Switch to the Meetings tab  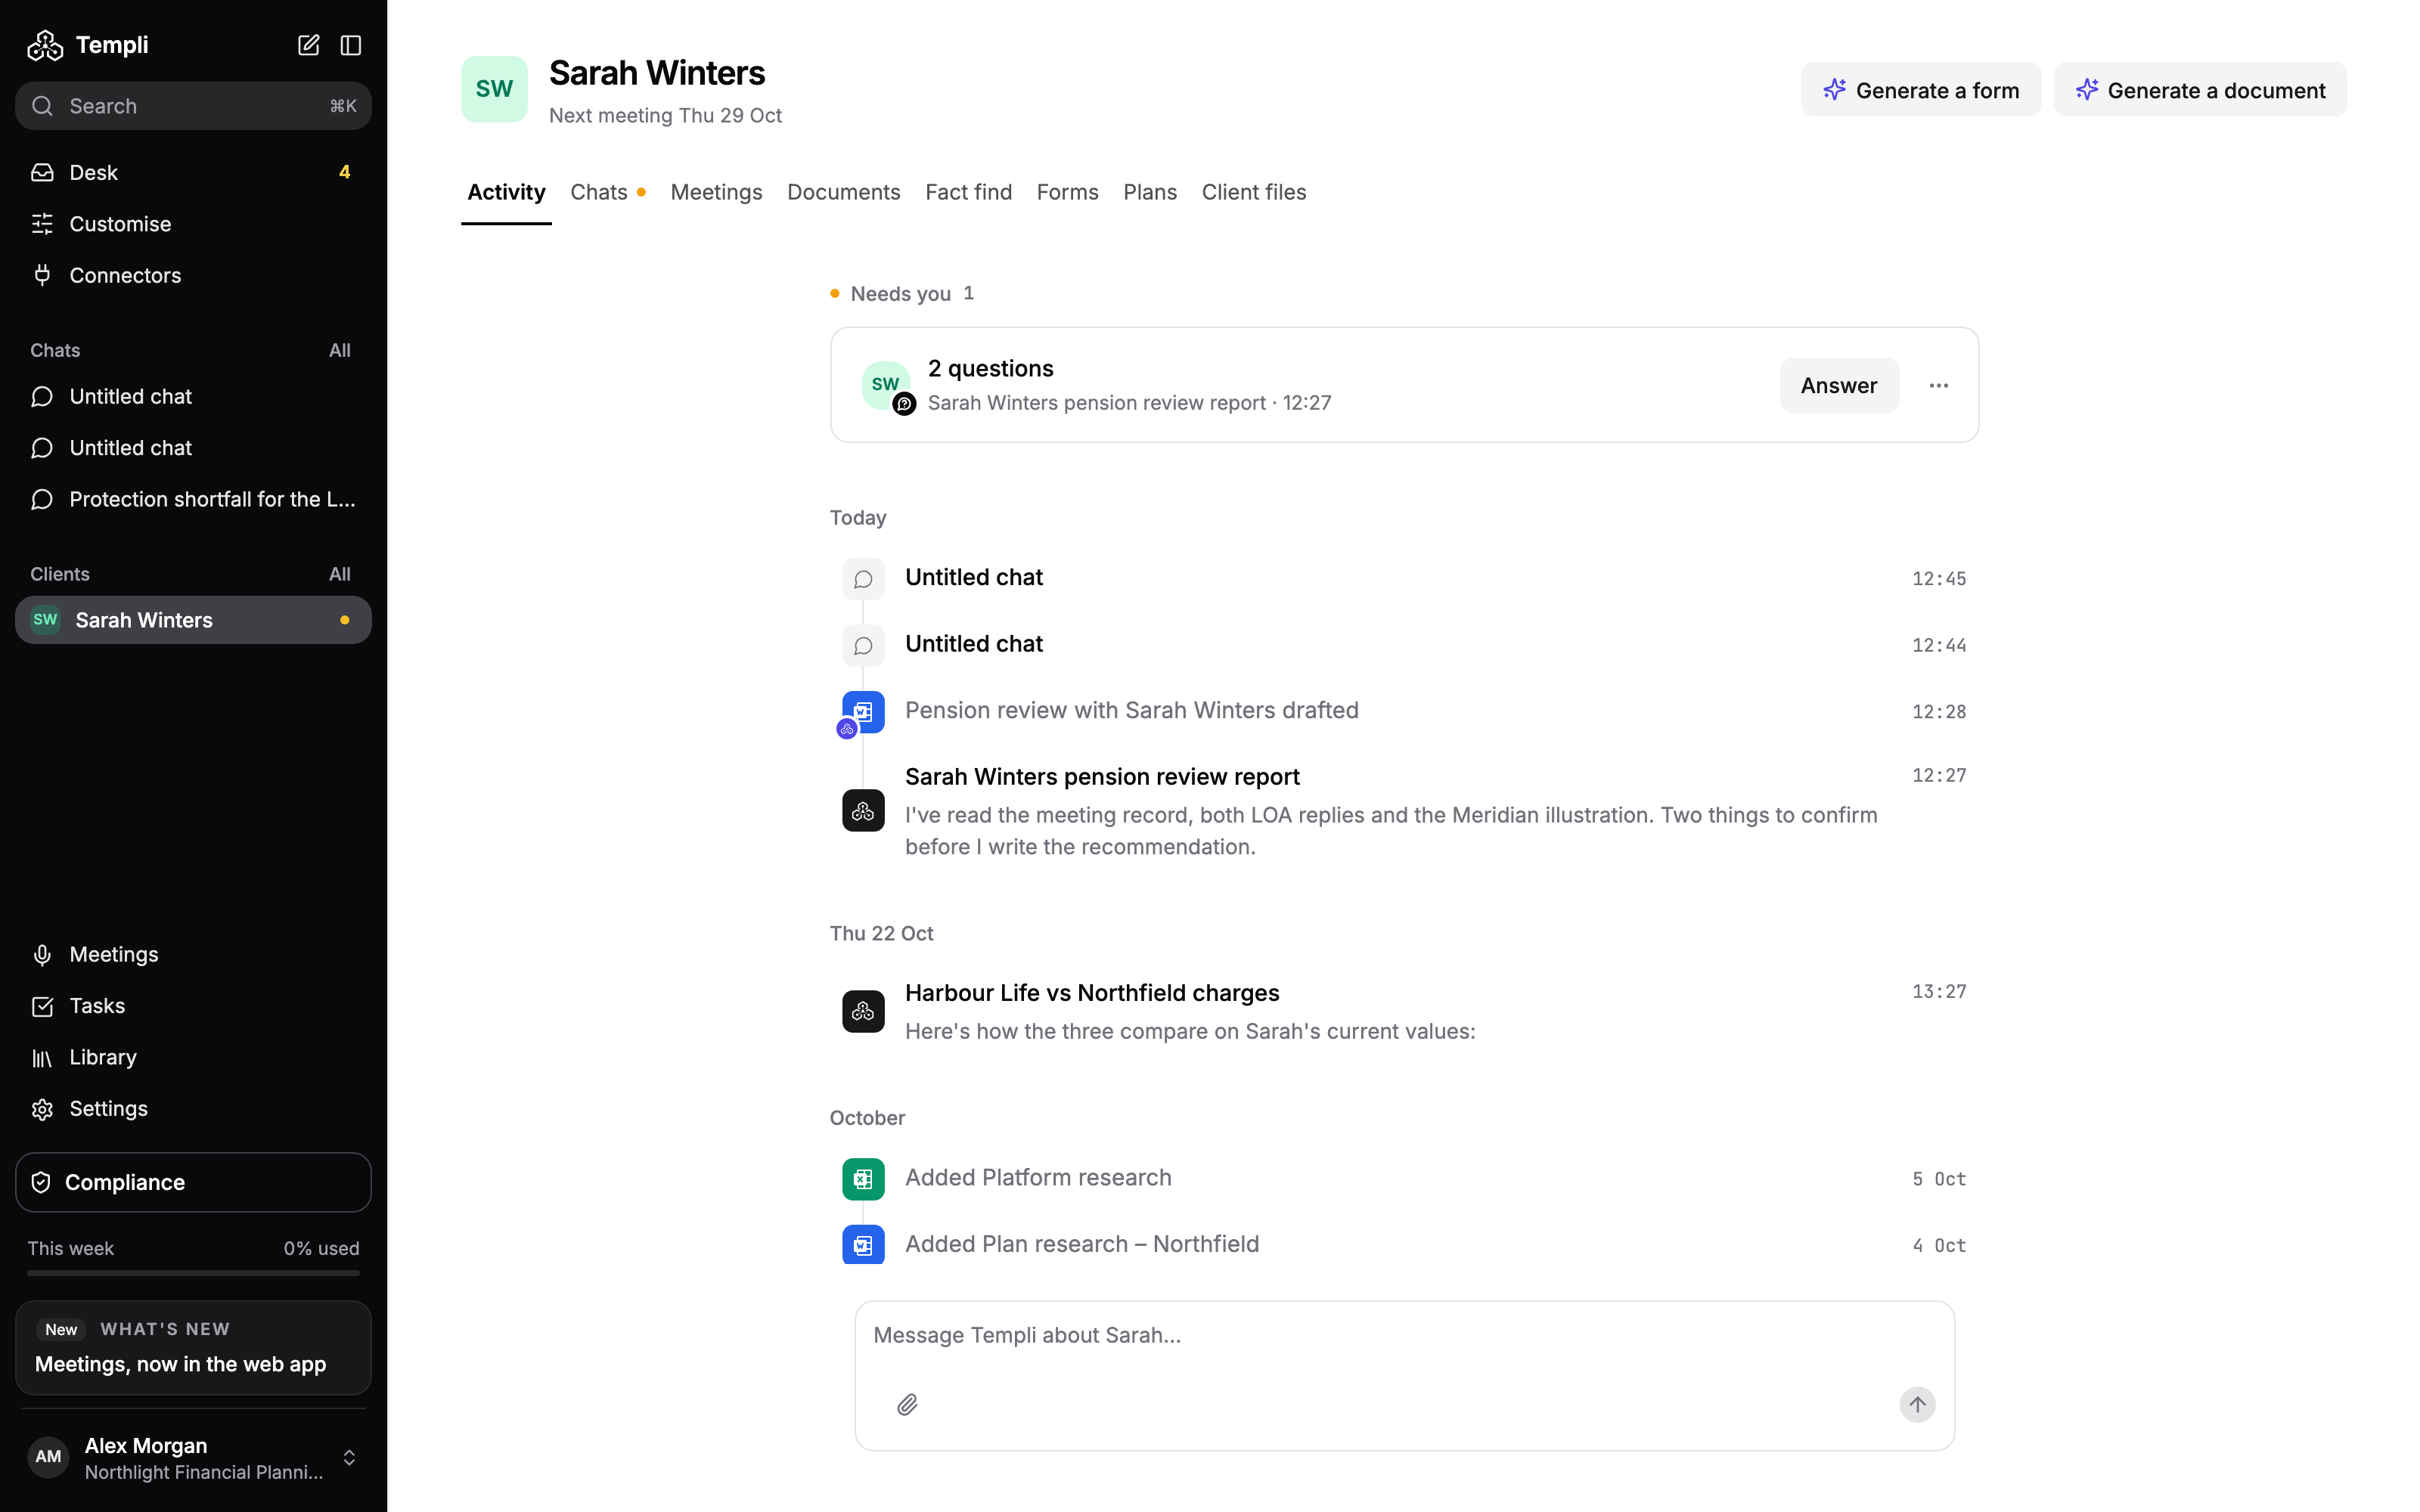click(x=716, y=192)
